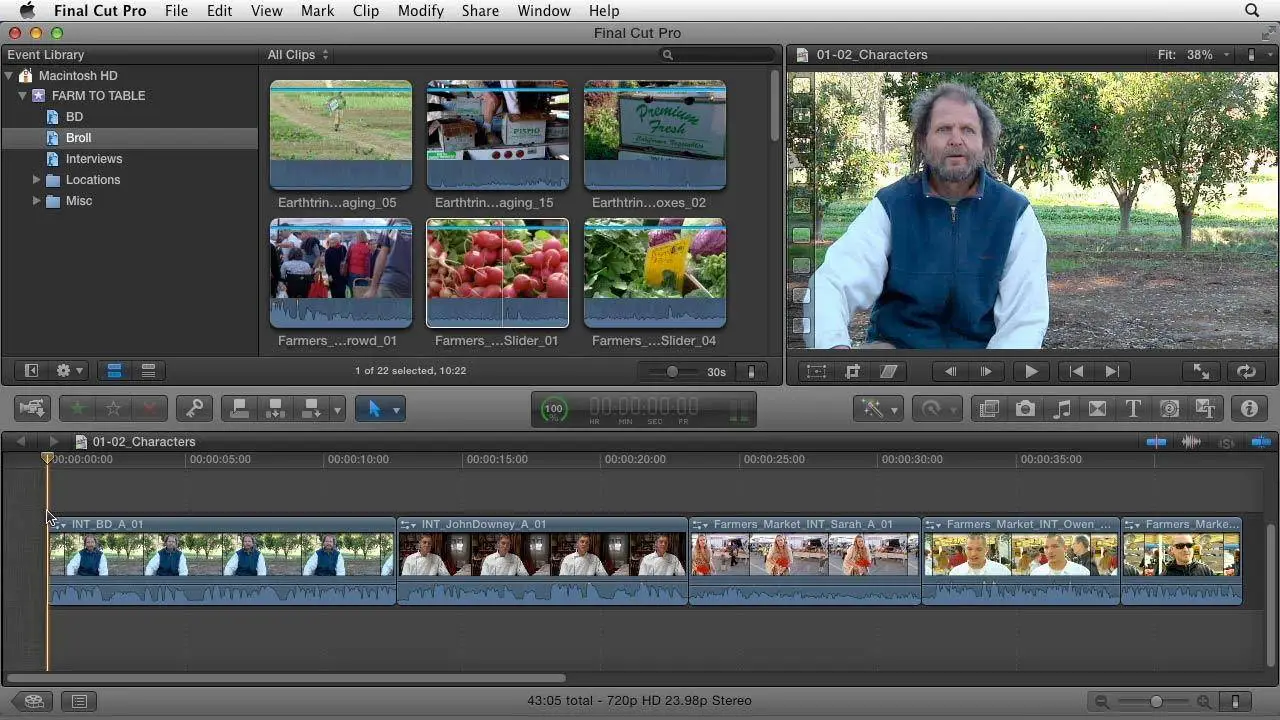The height and width of the screenshot is (720, 1280).
Task: Collapse the FARM TO TABLE event
Action: (22, 96)
